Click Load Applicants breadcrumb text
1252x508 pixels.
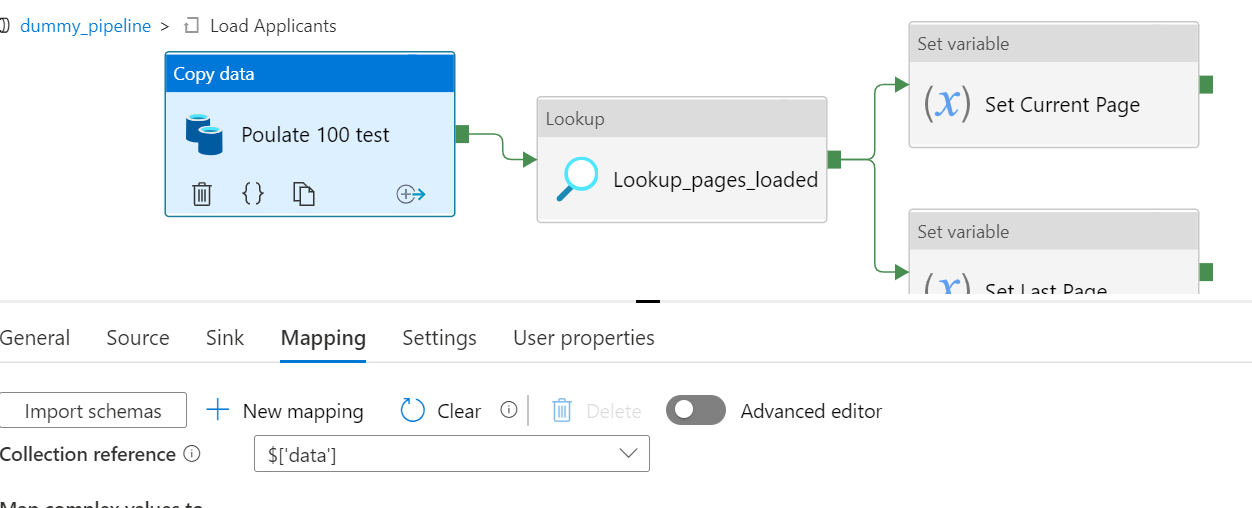click(x=273, y=26)
